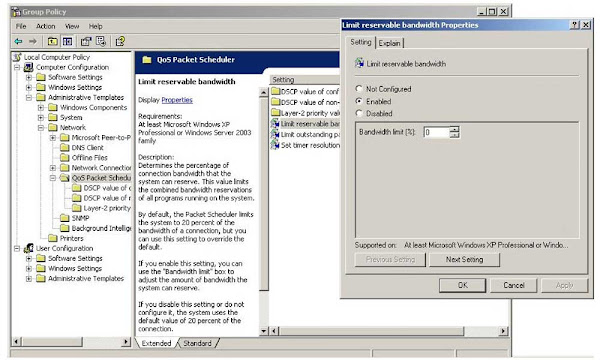Open the File menu
600x360 pixels.
21,26
